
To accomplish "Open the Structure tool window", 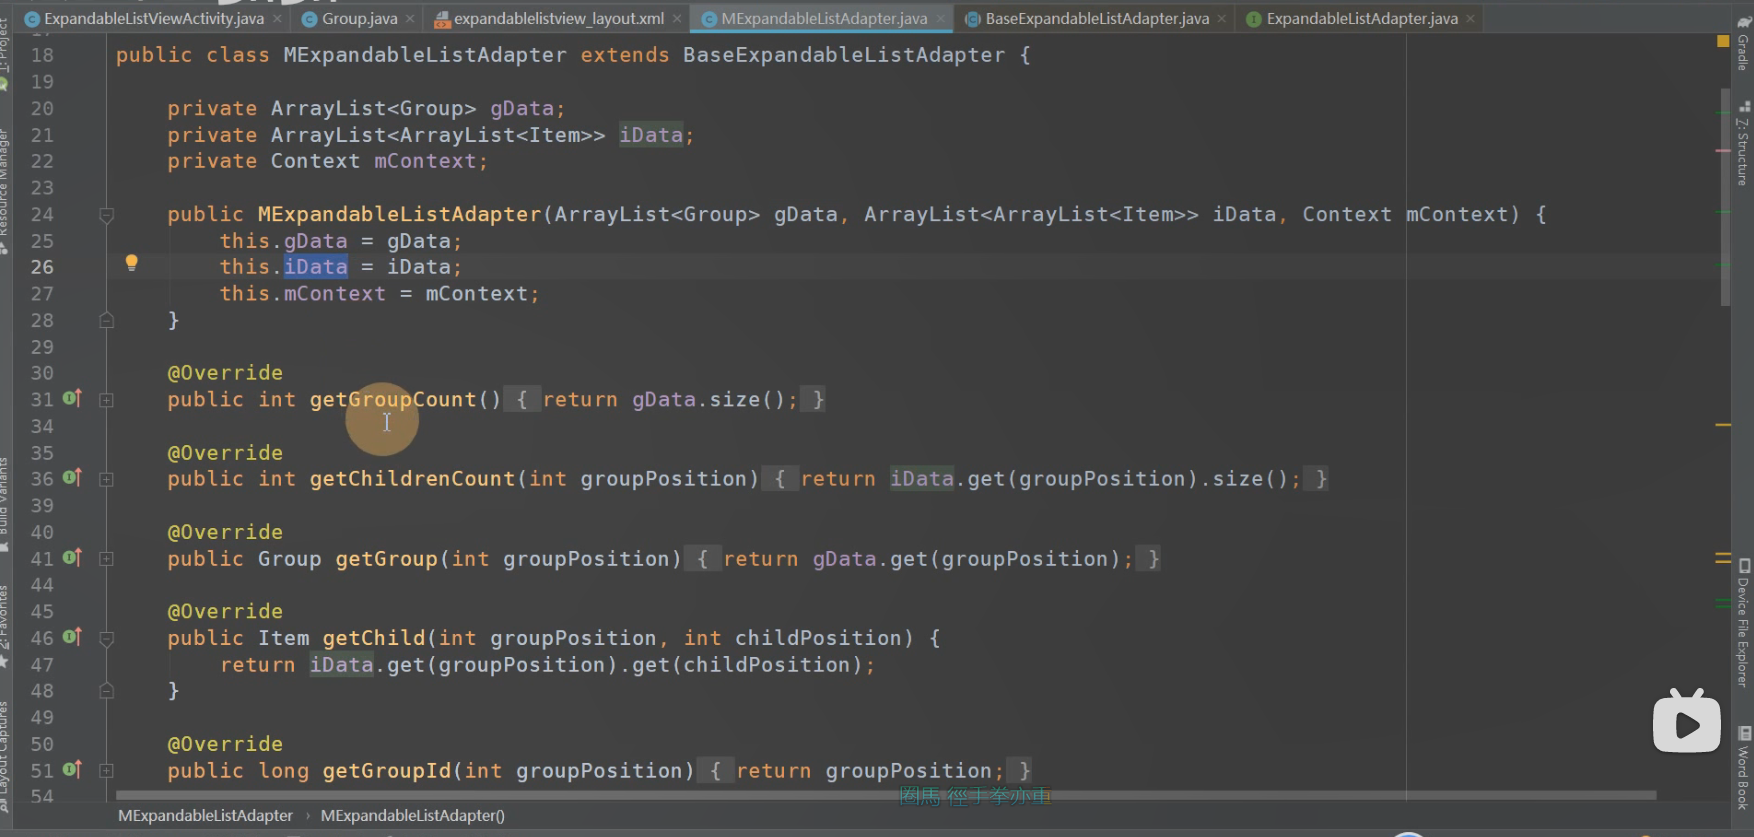I will [x=1743, y=144].
